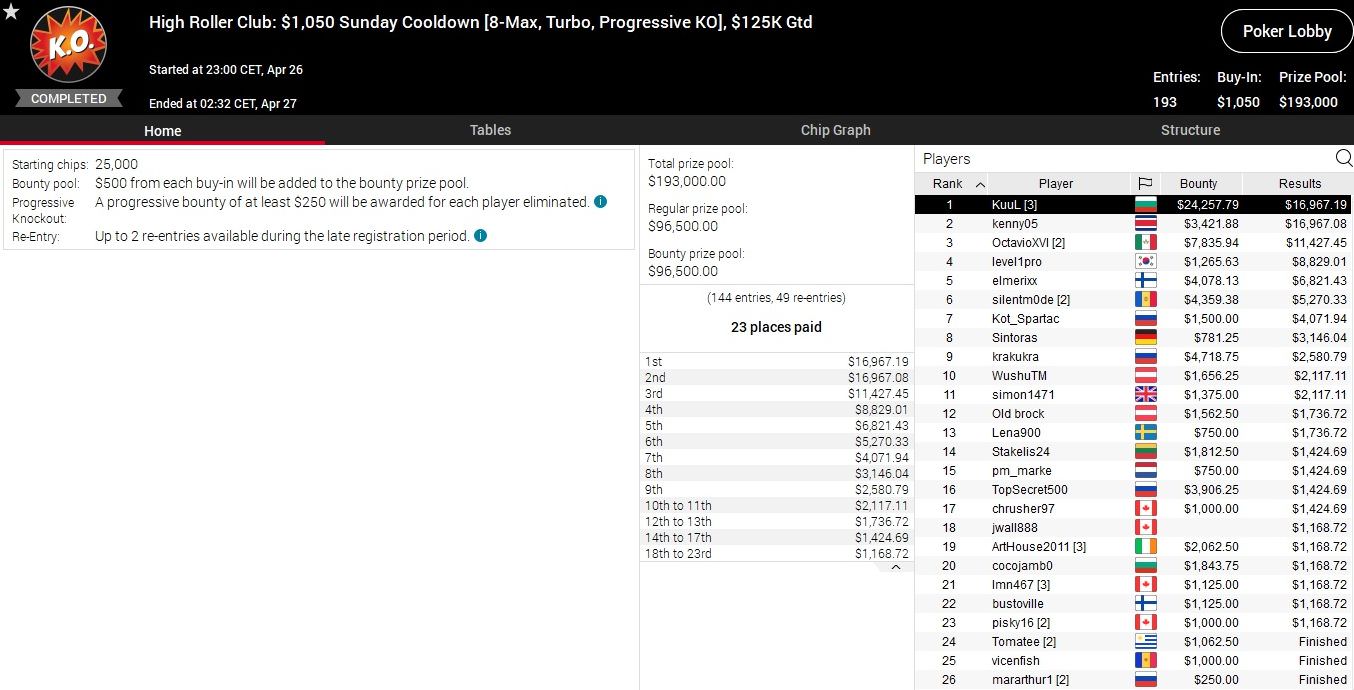Click the Poker Lobby button
This screenshot has height=690, width=1354.
coord(1286,31)
